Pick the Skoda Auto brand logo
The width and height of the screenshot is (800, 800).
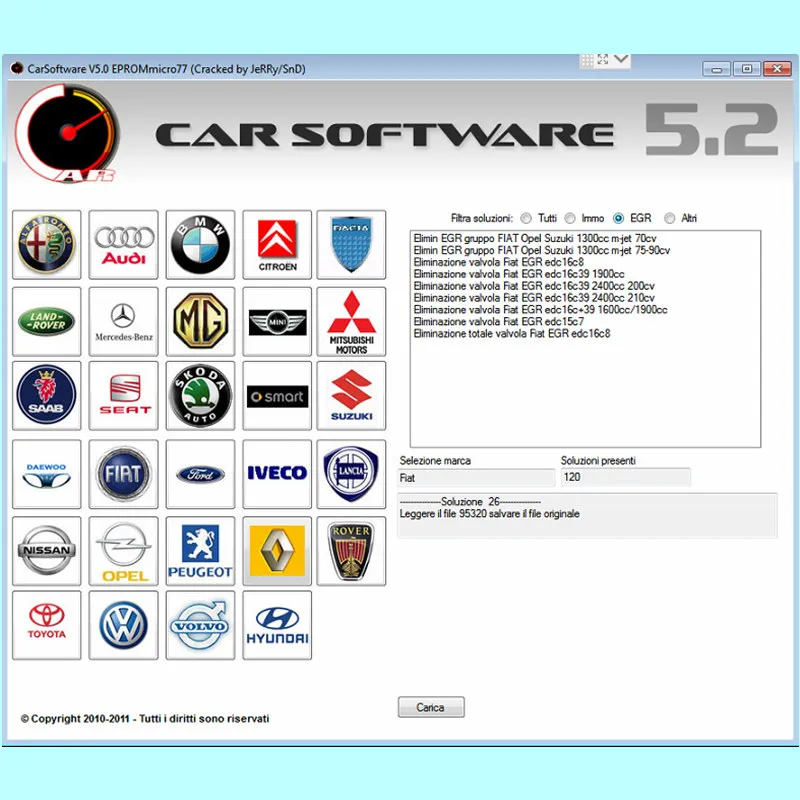coord(201,395)
